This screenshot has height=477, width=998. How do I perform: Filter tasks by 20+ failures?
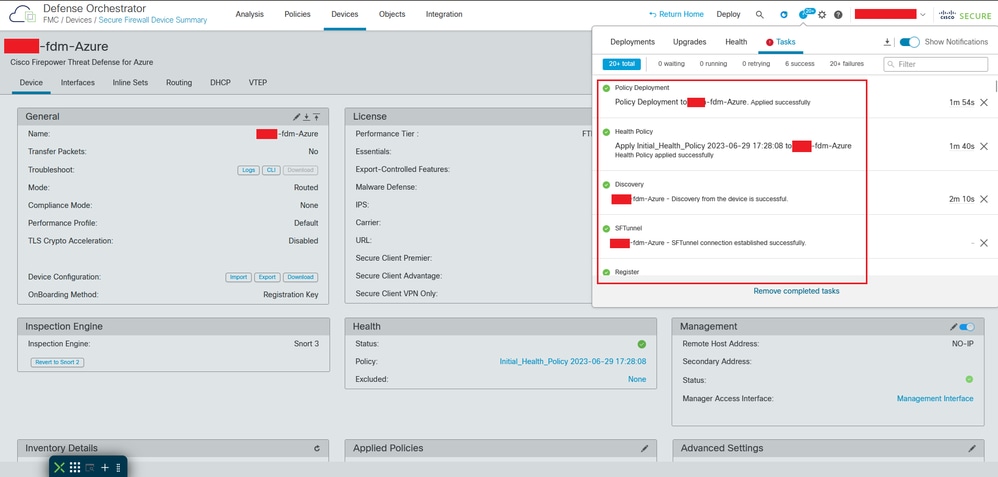pyautogui.click(x=847, y=64)
